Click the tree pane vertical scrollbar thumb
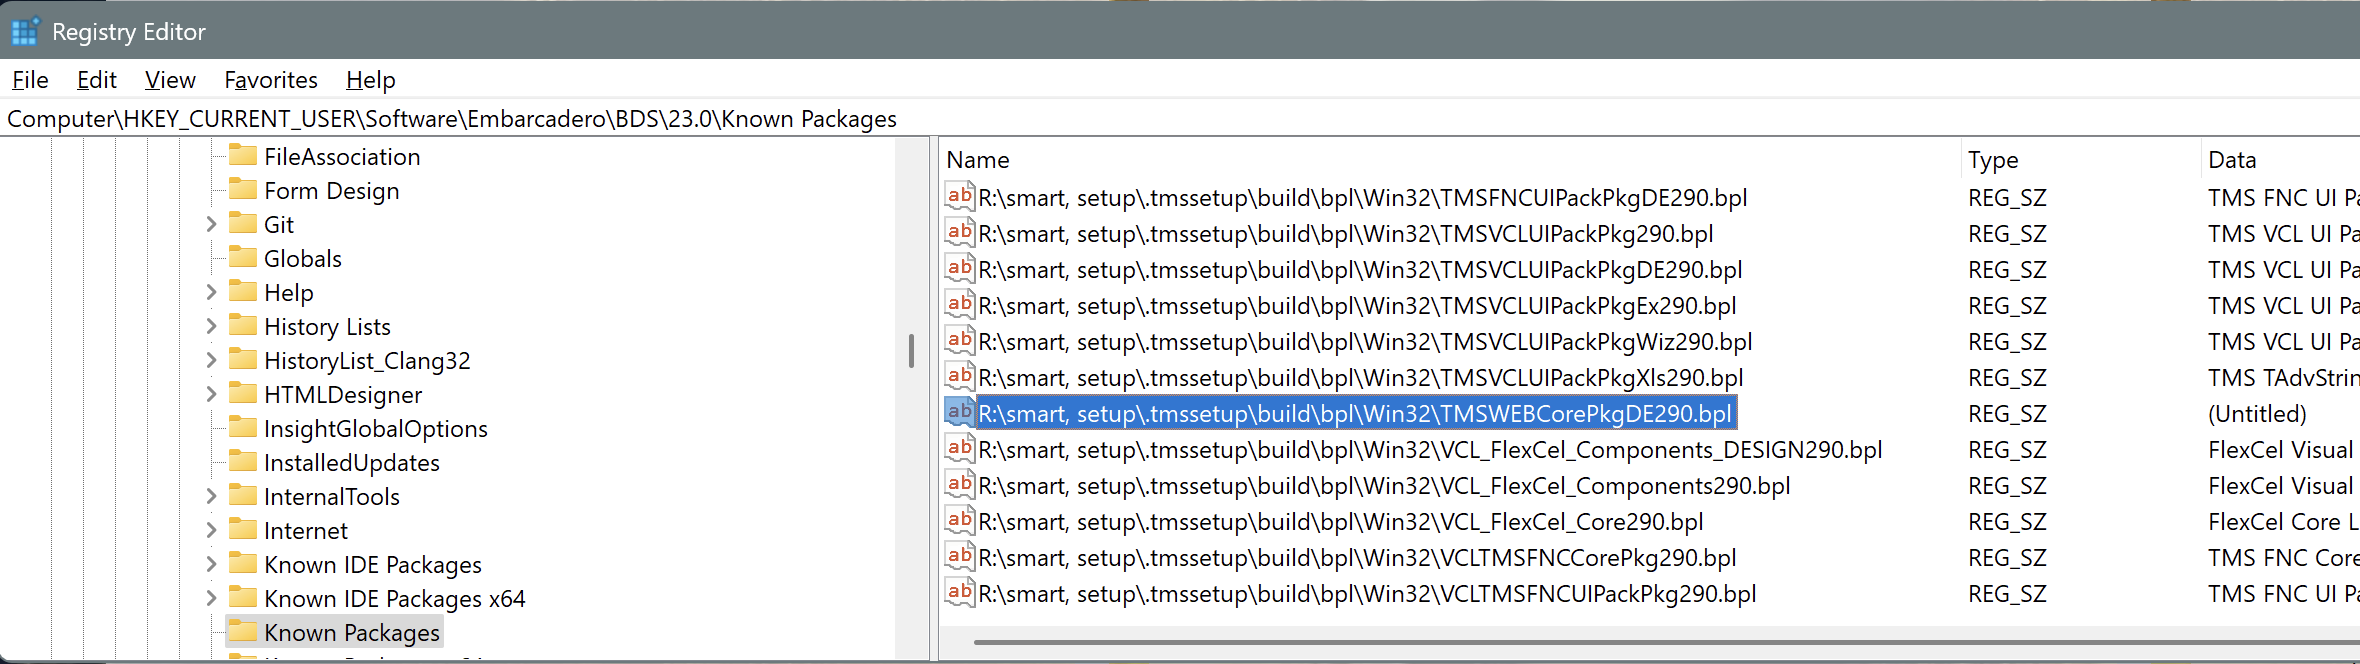 click(x=911, y=351)
